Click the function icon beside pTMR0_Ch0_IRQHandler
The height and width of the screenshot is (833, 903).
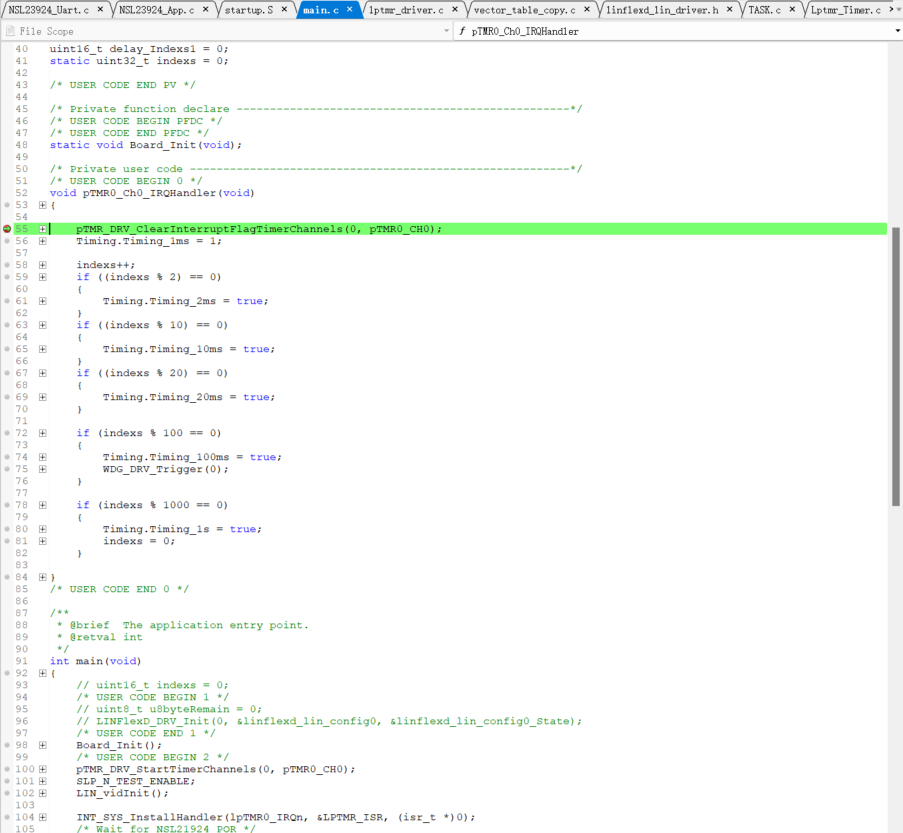[462, 31]
